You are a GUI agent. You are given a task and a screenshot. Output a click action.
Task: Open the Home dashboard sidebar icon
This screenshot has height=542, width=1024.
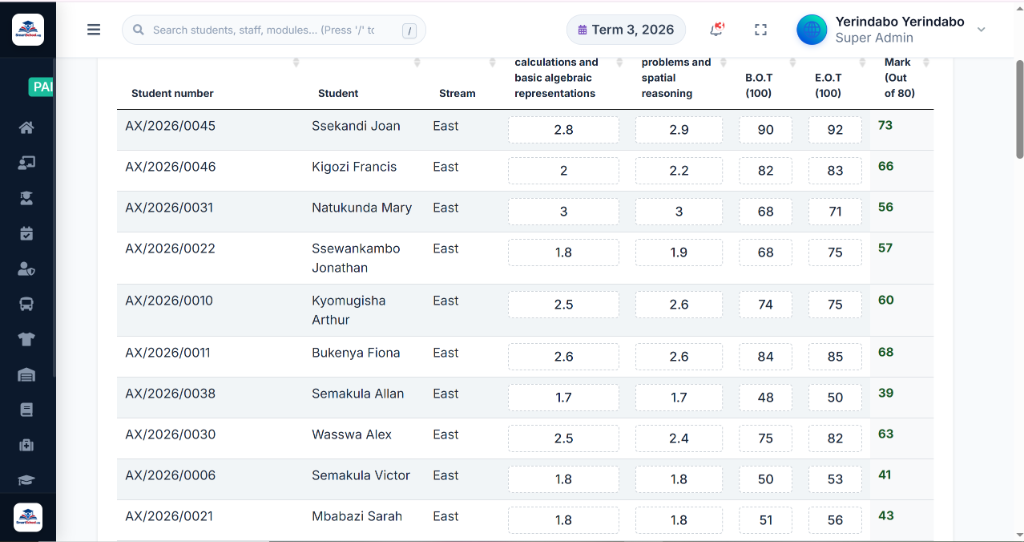click(26, 127)
